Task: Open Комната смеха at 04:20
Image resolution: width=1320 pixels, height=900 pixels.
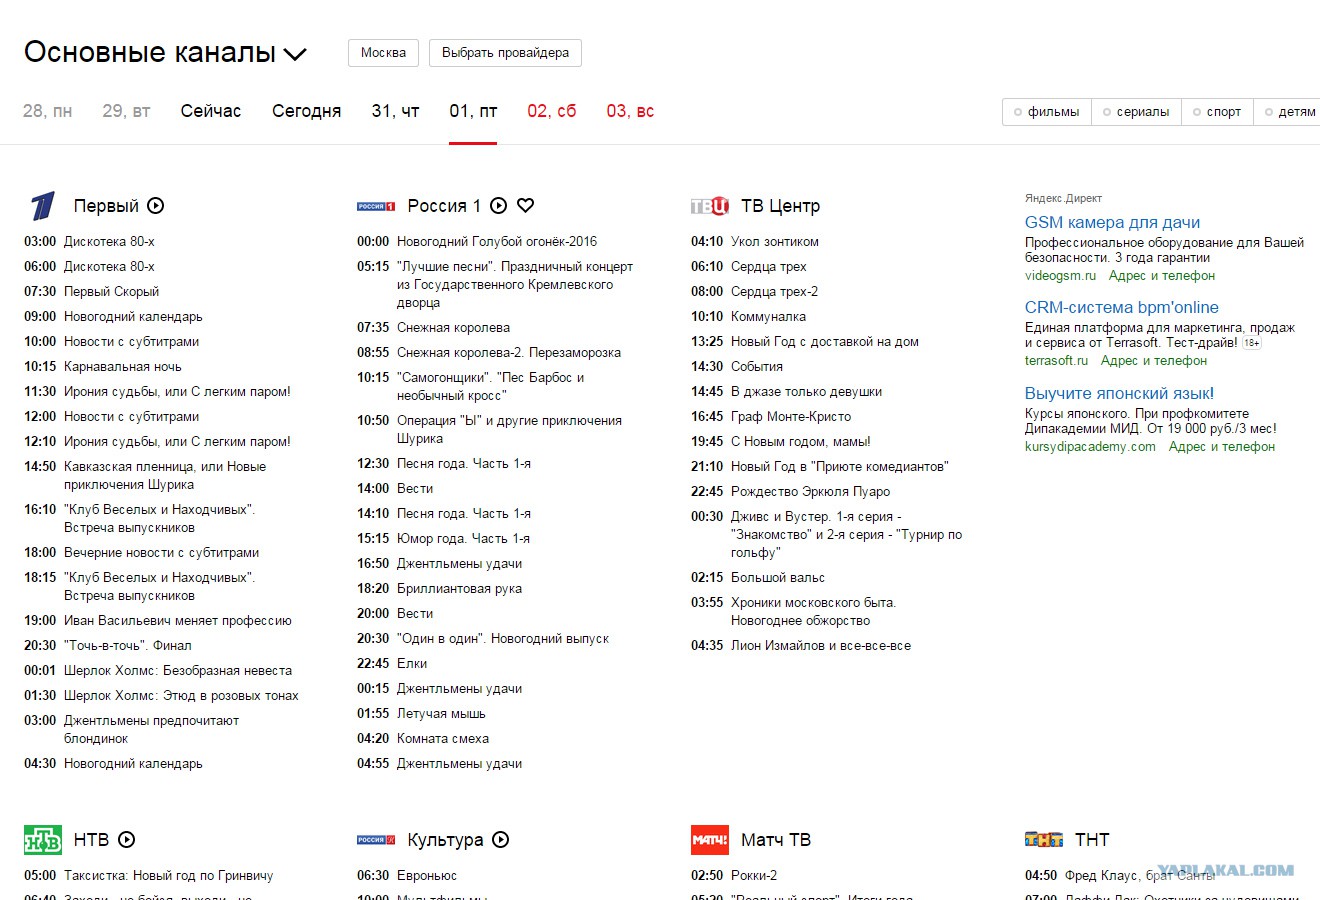Action: coord(443,739)
